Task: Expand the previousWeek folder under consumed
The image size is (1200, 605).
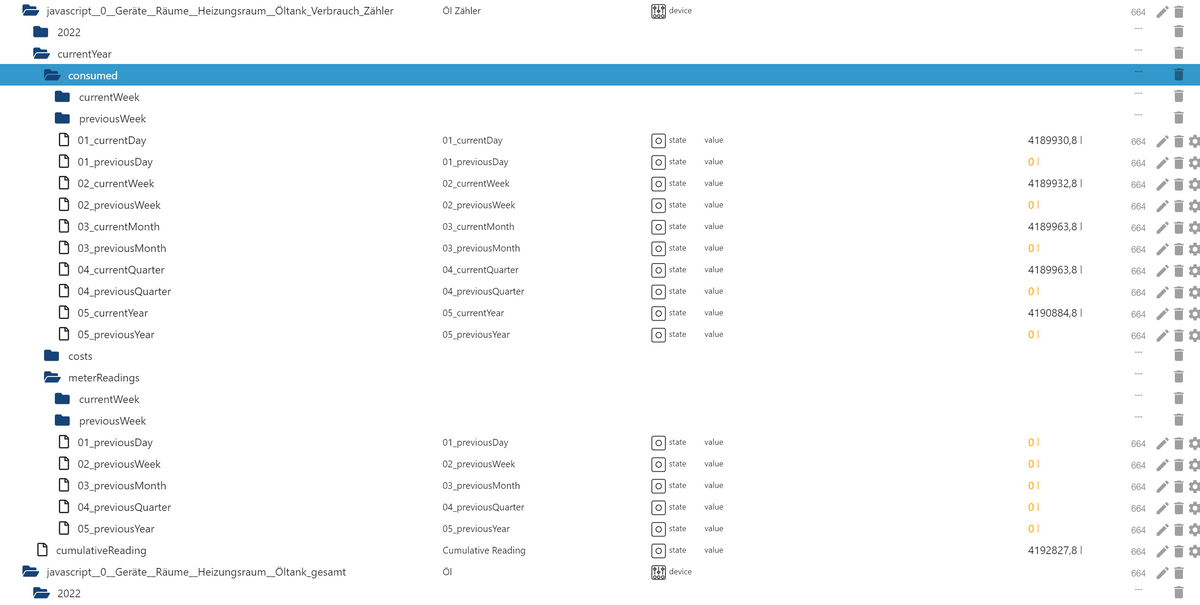Action: (x=62, y=118)
